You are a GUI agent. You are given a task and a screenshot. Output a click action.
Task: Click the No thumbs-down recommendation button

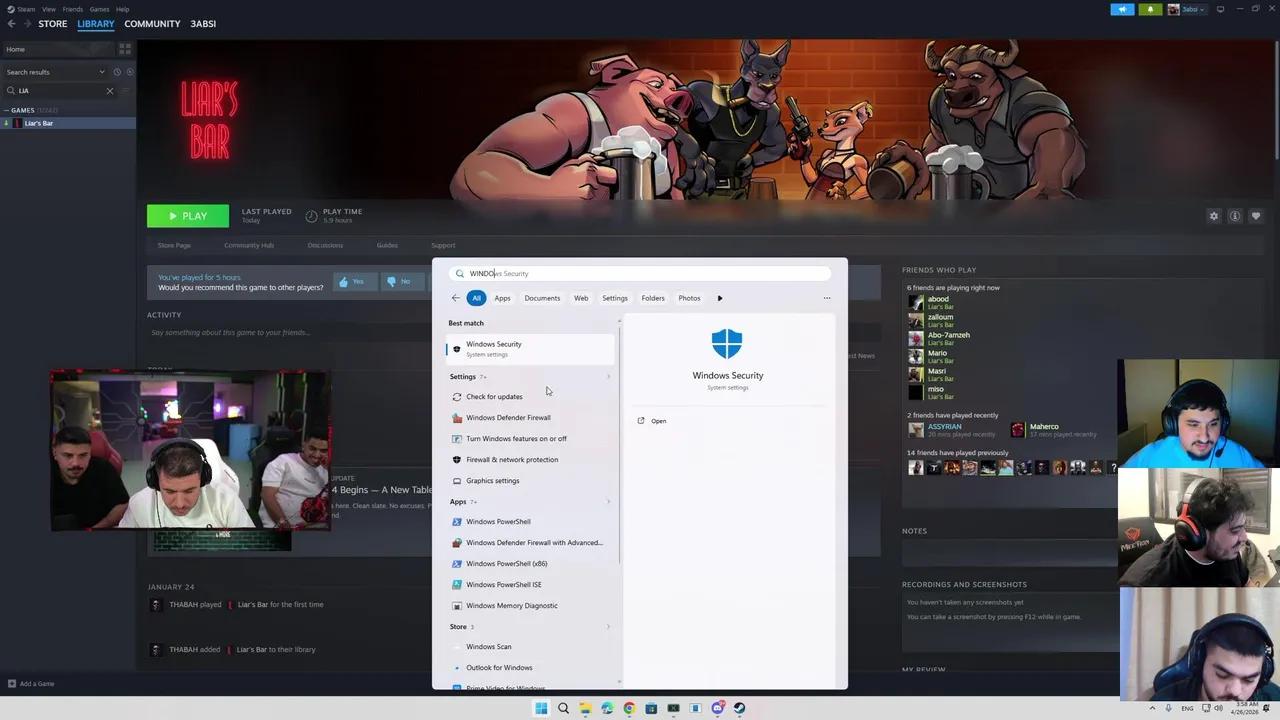(402, 282)
